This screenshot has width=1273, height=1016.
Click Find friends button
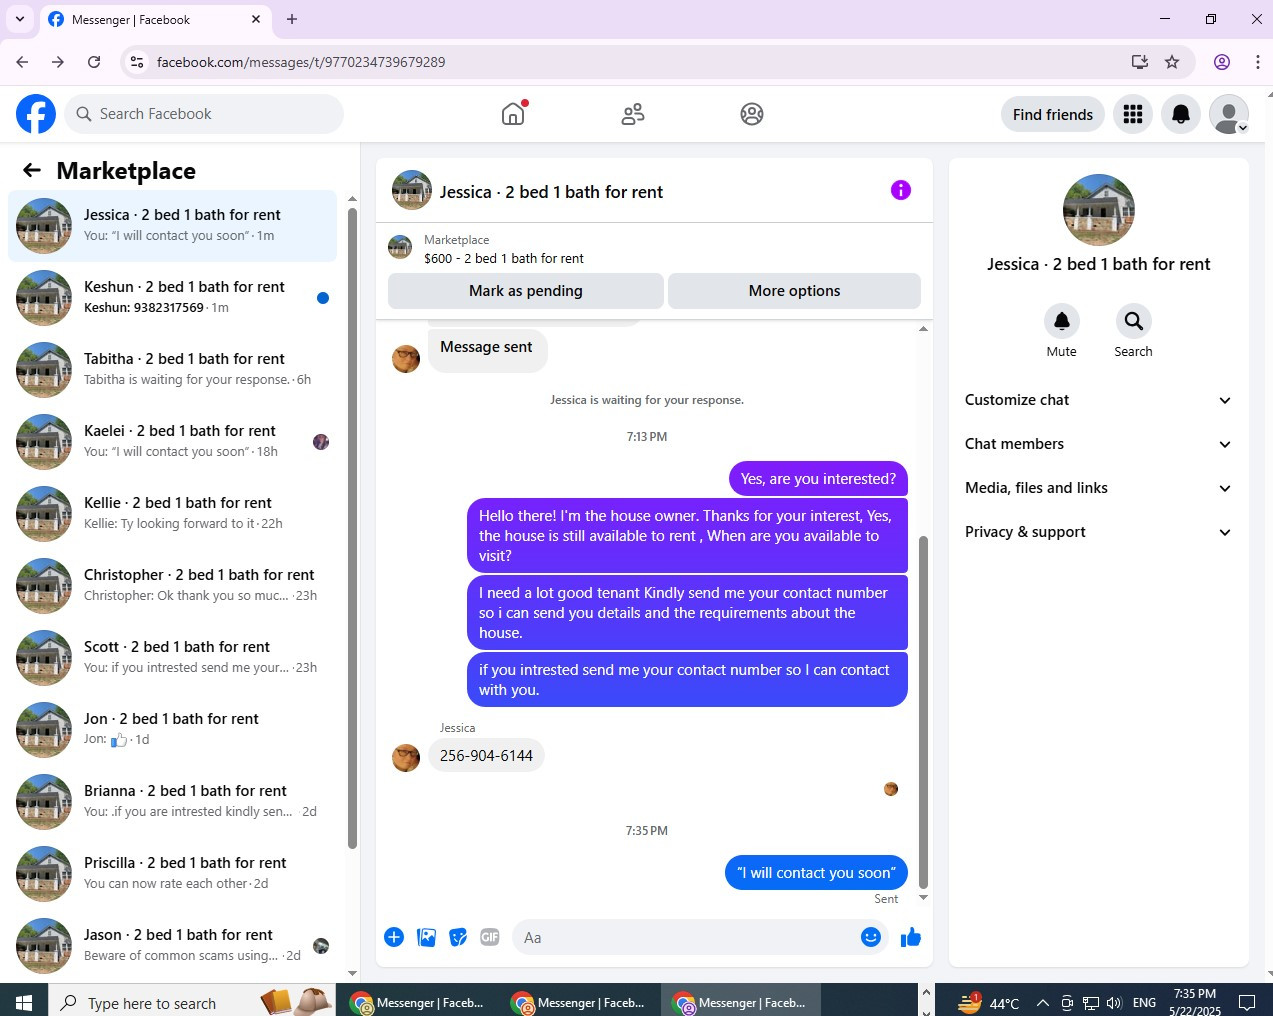click(1053, 114)
